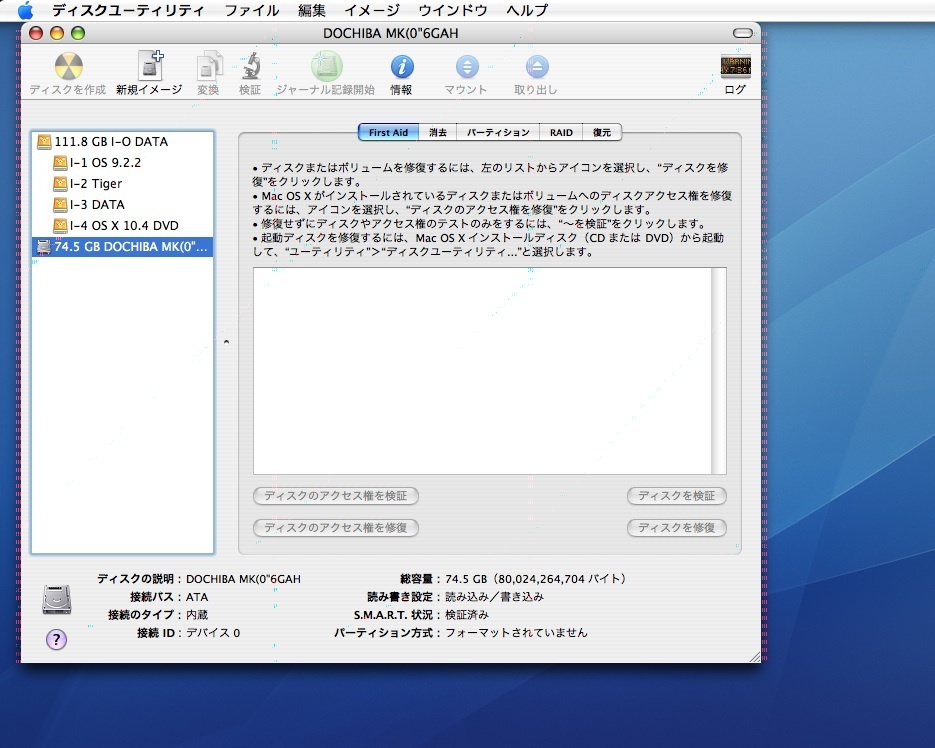Switch to the 消去 tab
The width and height of the screenshot is (935, 748).
tap(438, 132)
